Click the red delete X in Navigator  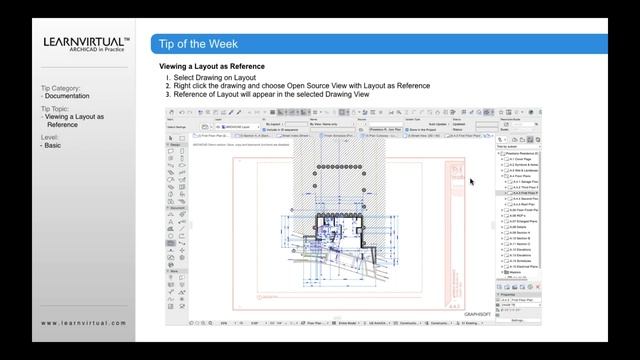coord(538,287)
